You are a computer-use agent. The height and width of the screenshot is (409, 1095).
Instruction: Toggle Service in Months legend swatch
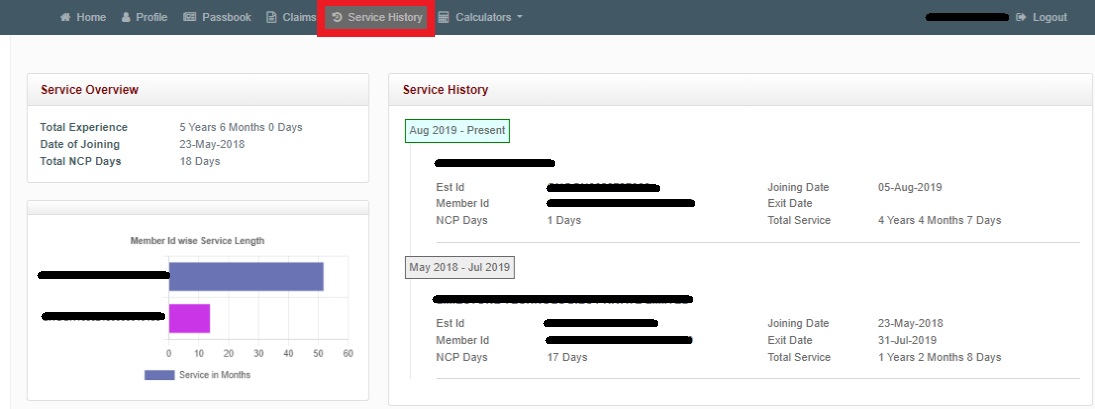159,375
